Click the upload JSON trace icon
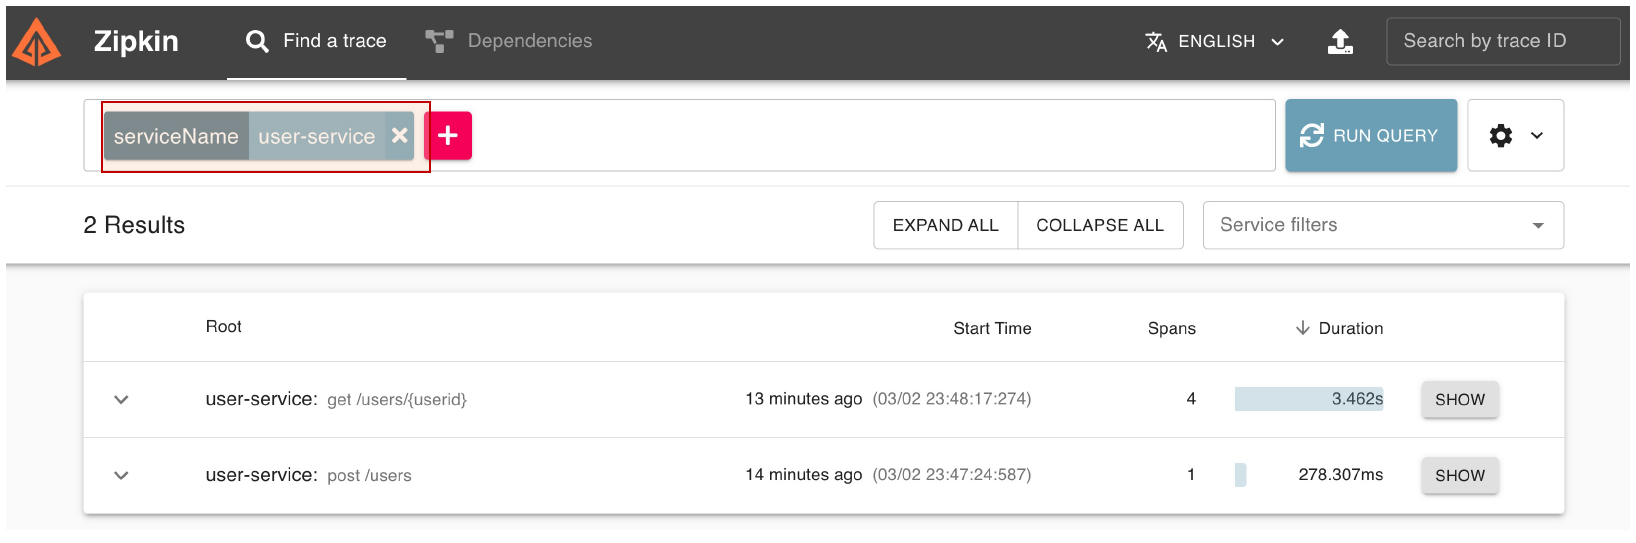Image resolution: width=1636 pixels, height=543 pixels. 1340,41
